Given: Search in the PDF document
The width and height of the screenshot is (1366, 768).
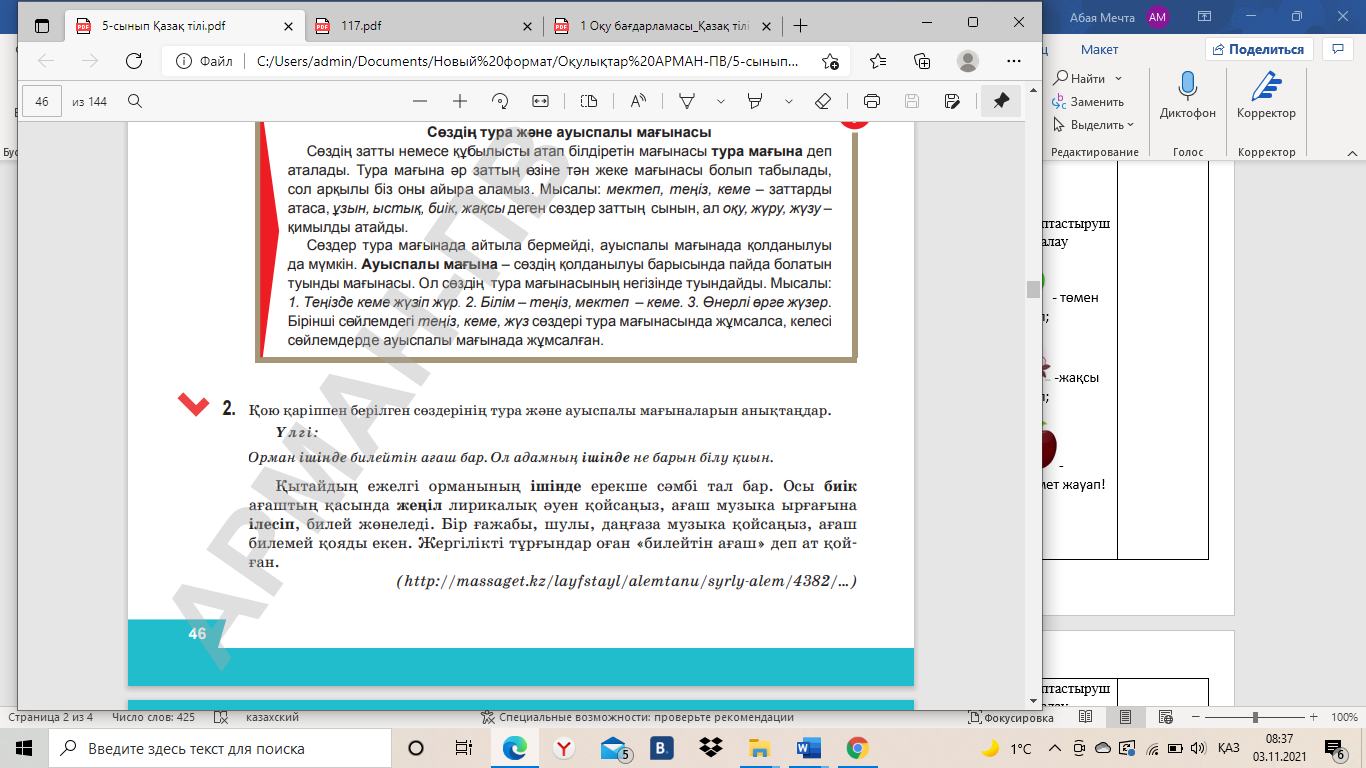Looking at the screenshot, I should tap(135, 101).
